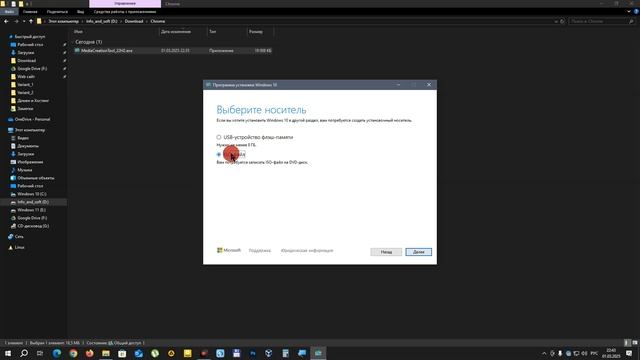Select the ISO file radio option
Screen dimensions: 640x360
(x=219, y=154)
